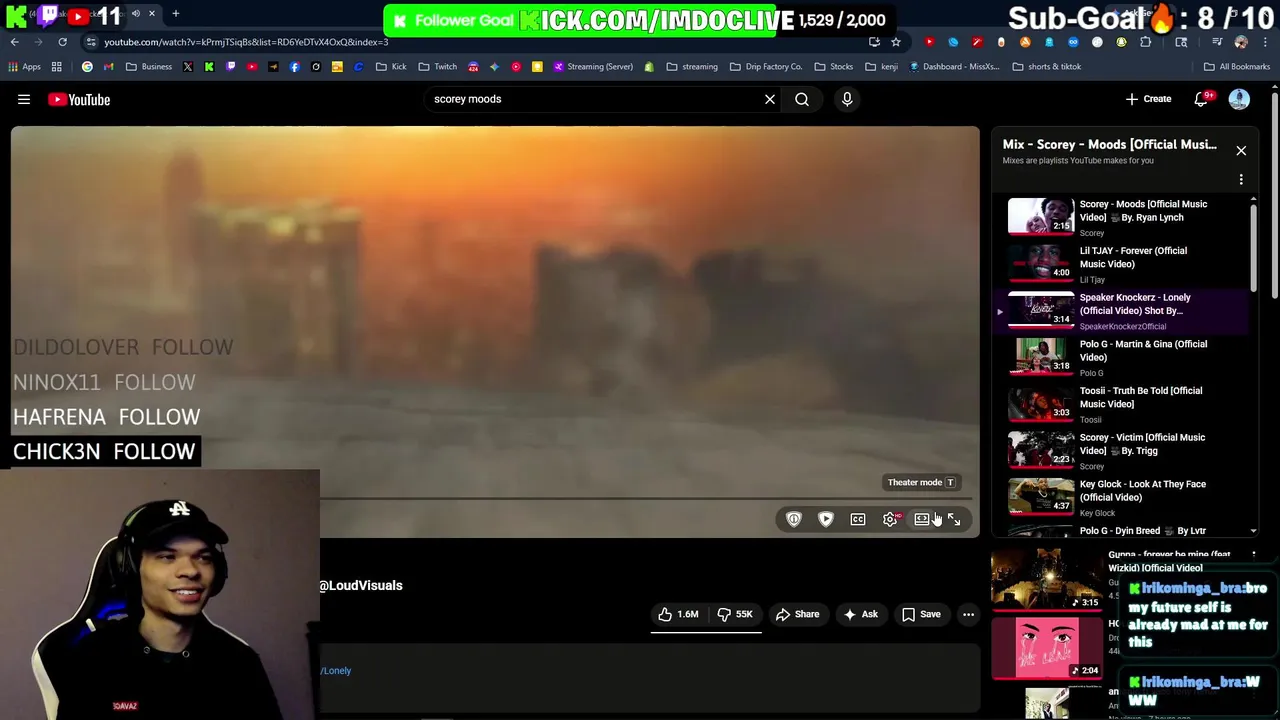1280x720 pixels.
Task: Open the Chrome extensions puzzle icon
Action: coord(1146,42)
